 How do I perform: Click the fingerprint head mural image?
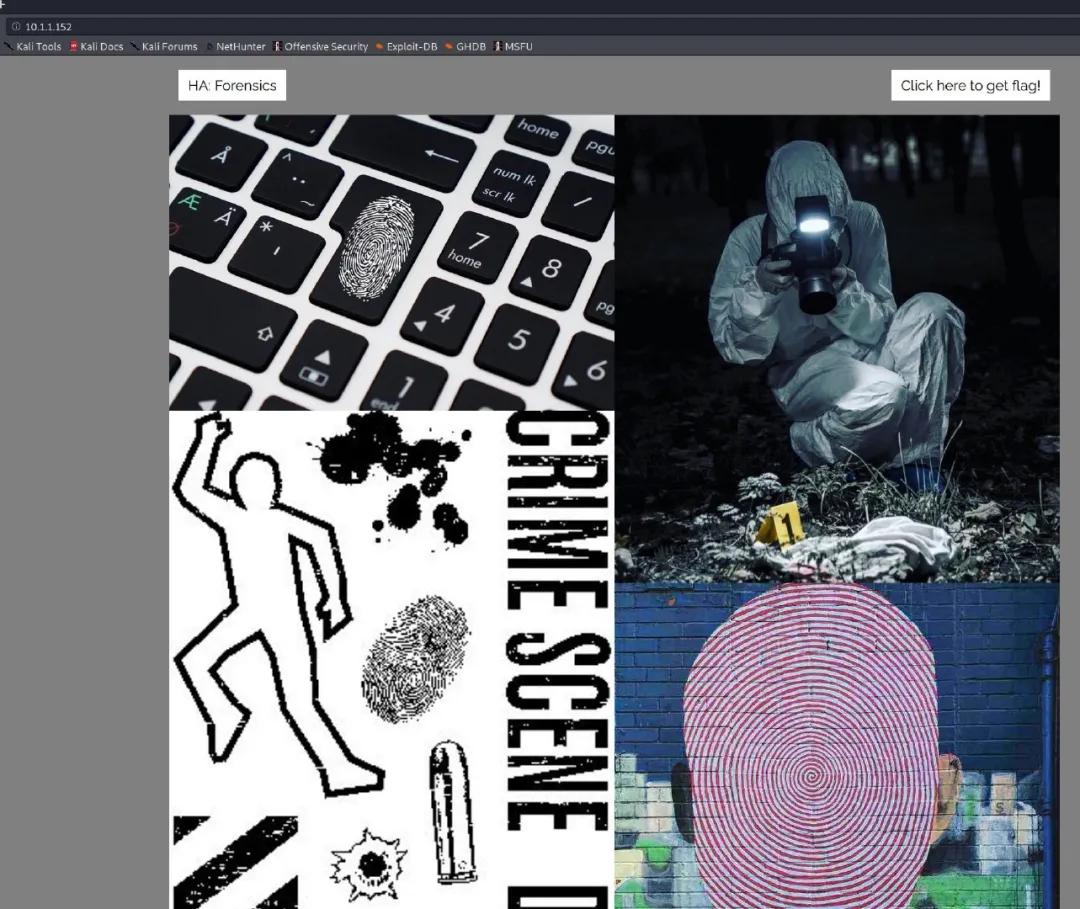[x=837, y=746]
